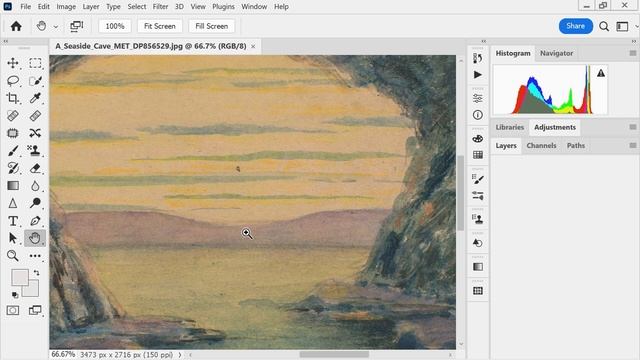640x360 pixels.
Task: Open the Histogram panel flyout menu
Action: point(633,53)
